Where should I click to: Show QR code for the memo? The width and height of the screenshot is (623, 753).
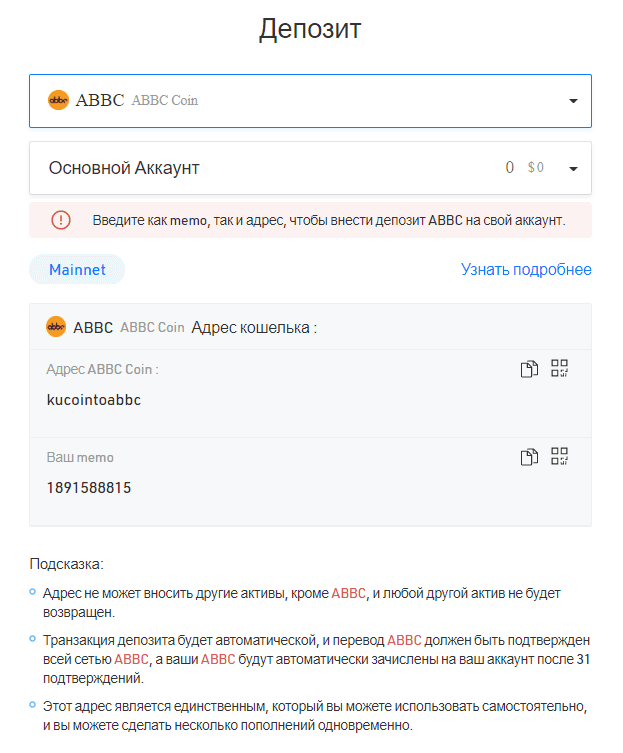point(559,456)
